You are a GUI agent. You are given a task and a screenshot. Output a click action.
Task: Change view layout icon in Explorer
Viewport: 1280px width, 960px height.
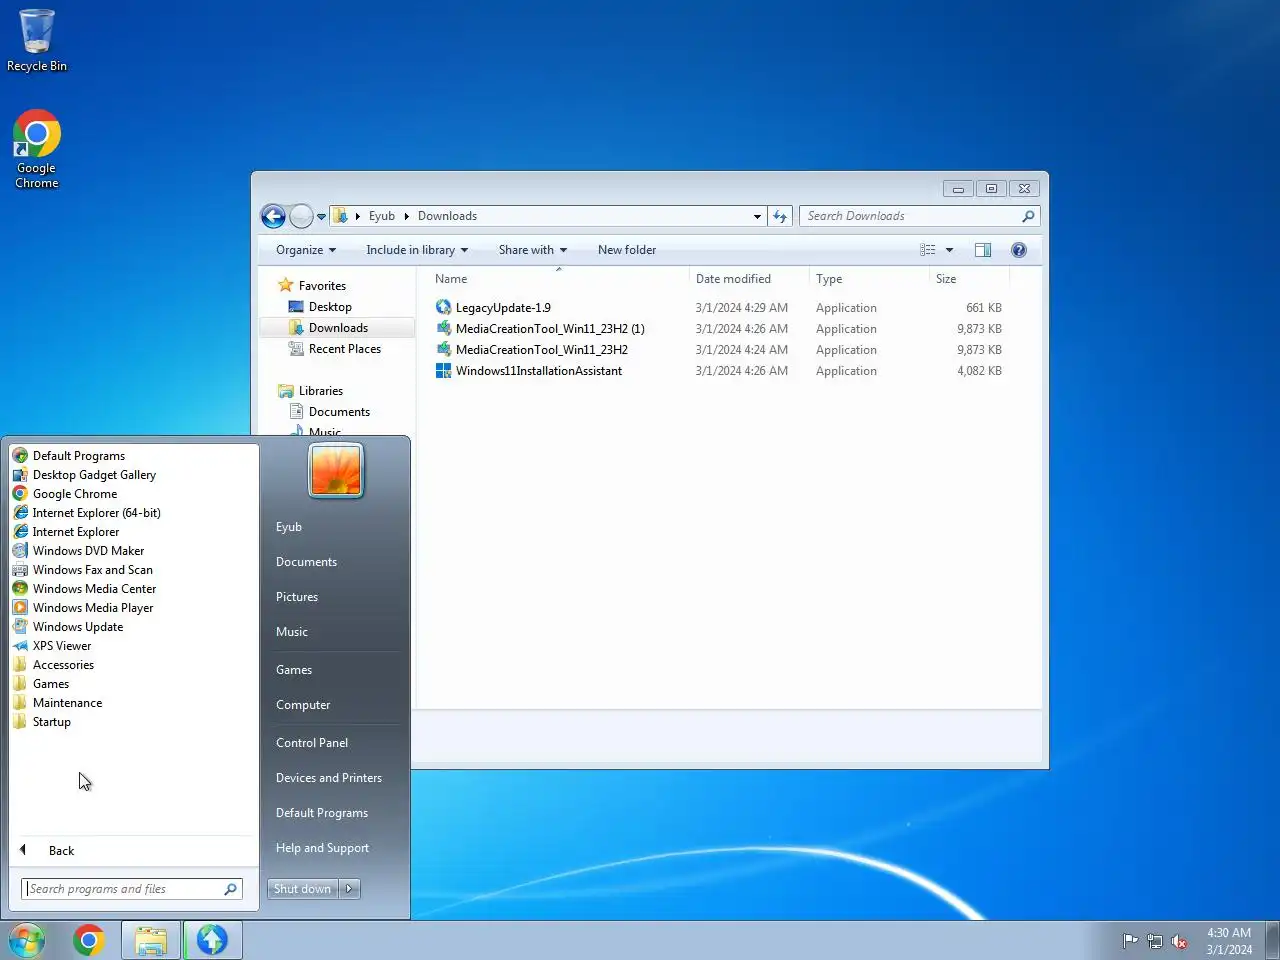(x=928, y=250)
